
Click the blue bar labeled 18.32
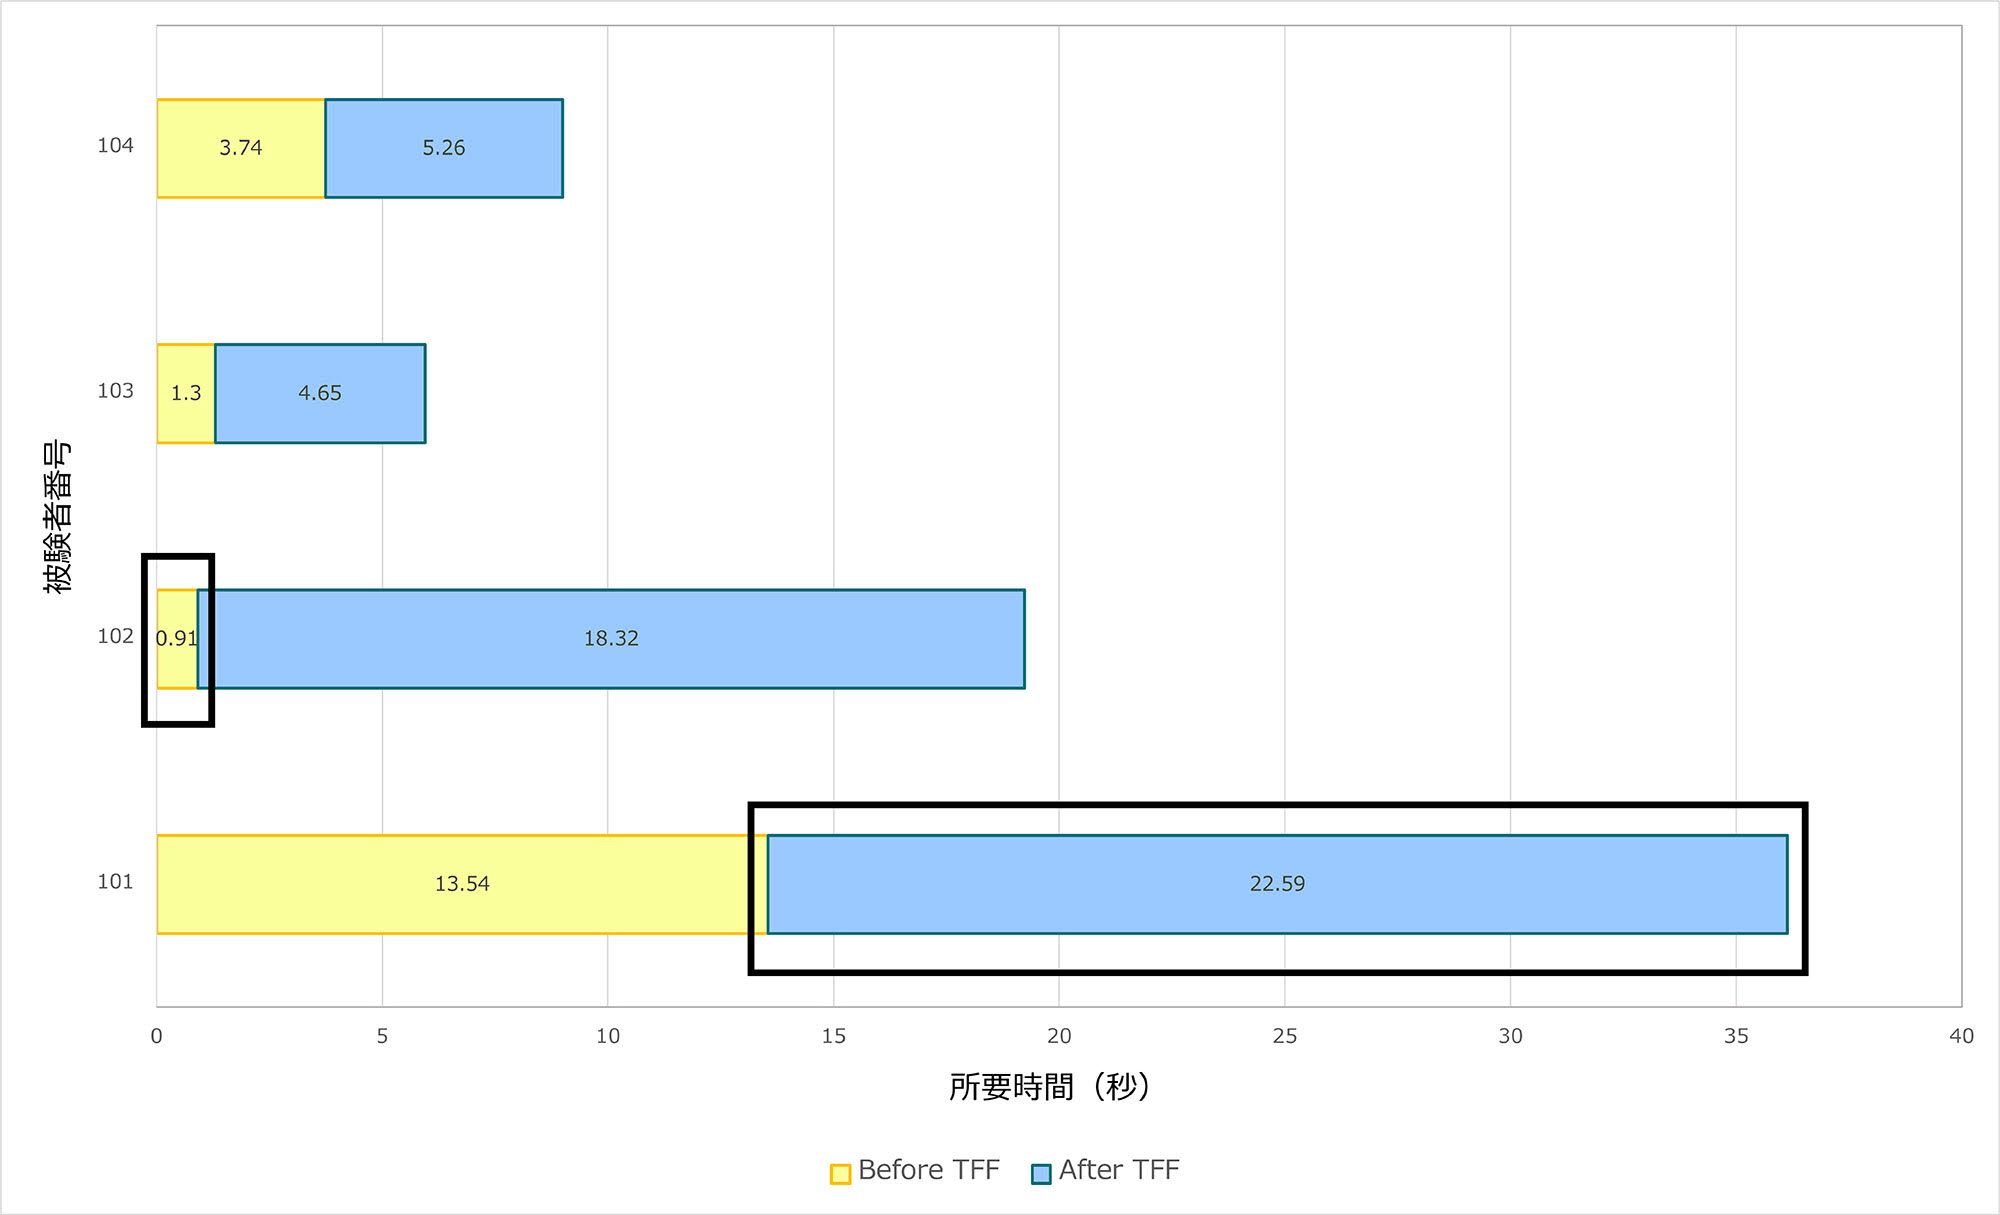[x=611, y=639]
